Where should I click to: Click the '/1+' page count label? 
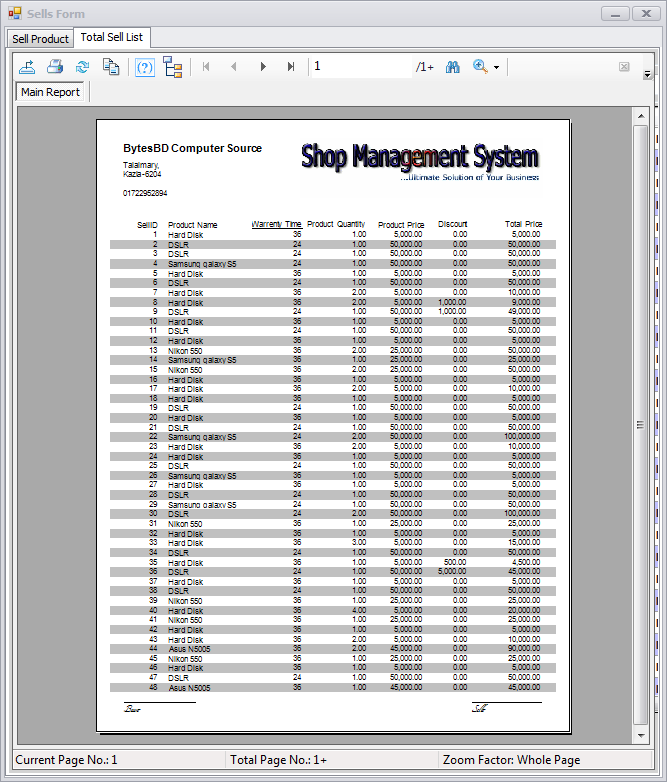[425, 67]
